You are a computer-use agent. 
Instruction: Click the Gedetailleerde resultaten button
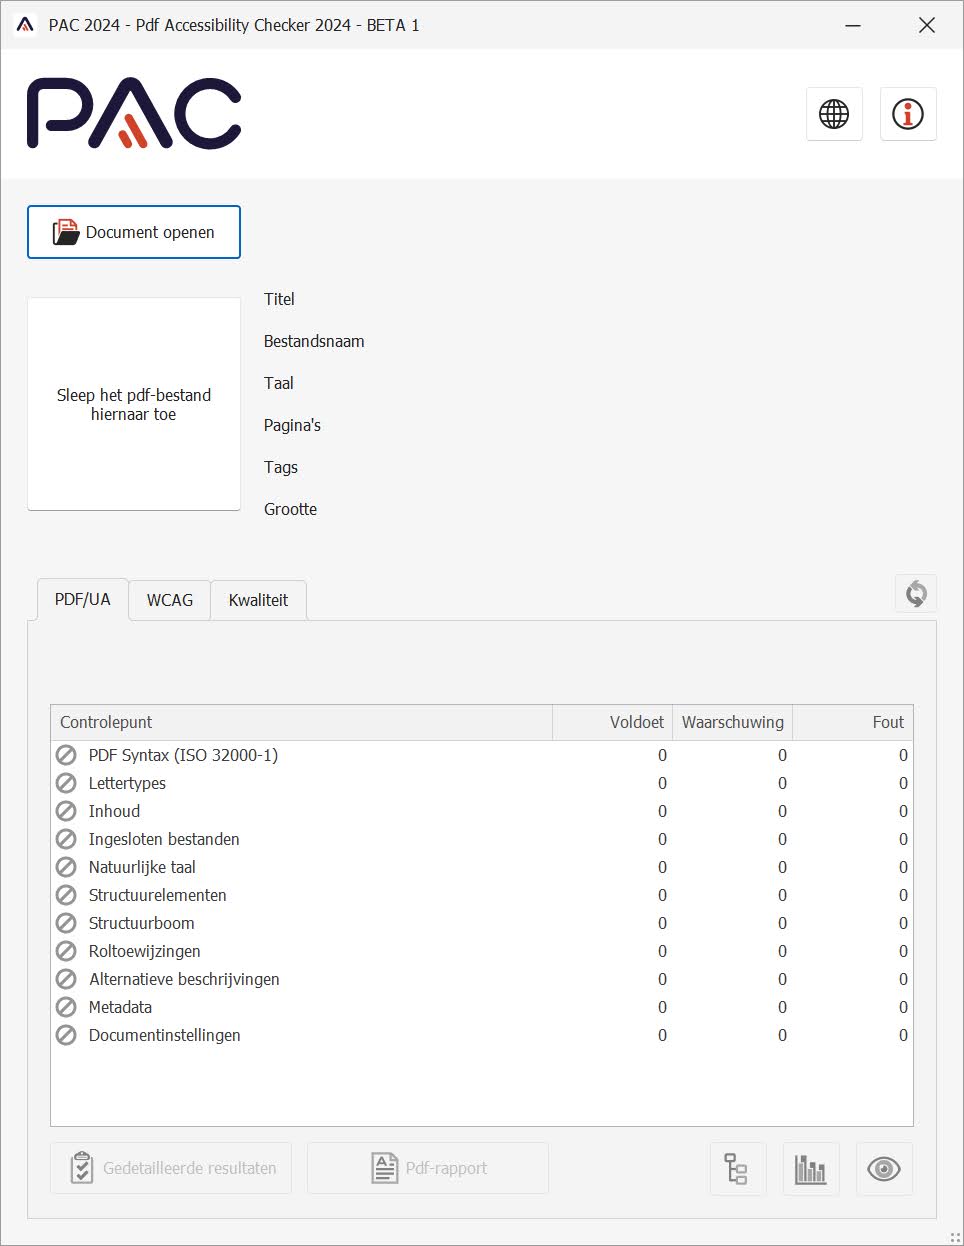pyautogui.click(x=170, y=1168)
